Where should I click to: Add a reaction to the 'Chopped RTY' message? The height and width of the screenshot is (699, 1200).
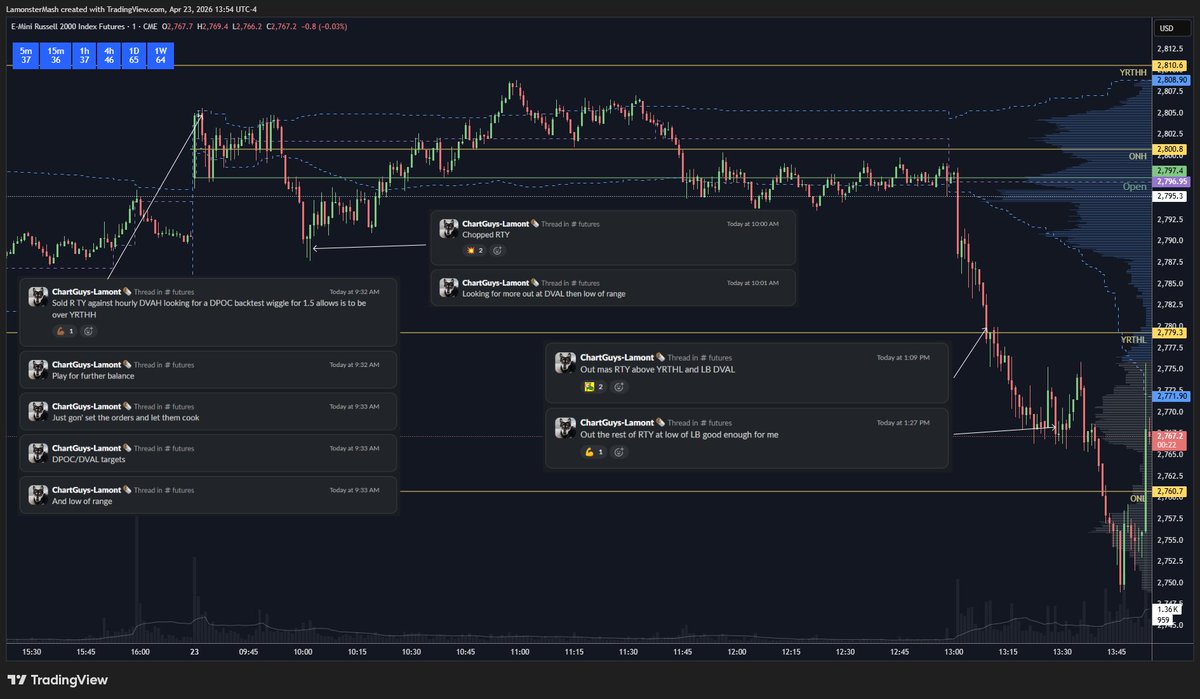pyautogui.click(x=498, y=250)
